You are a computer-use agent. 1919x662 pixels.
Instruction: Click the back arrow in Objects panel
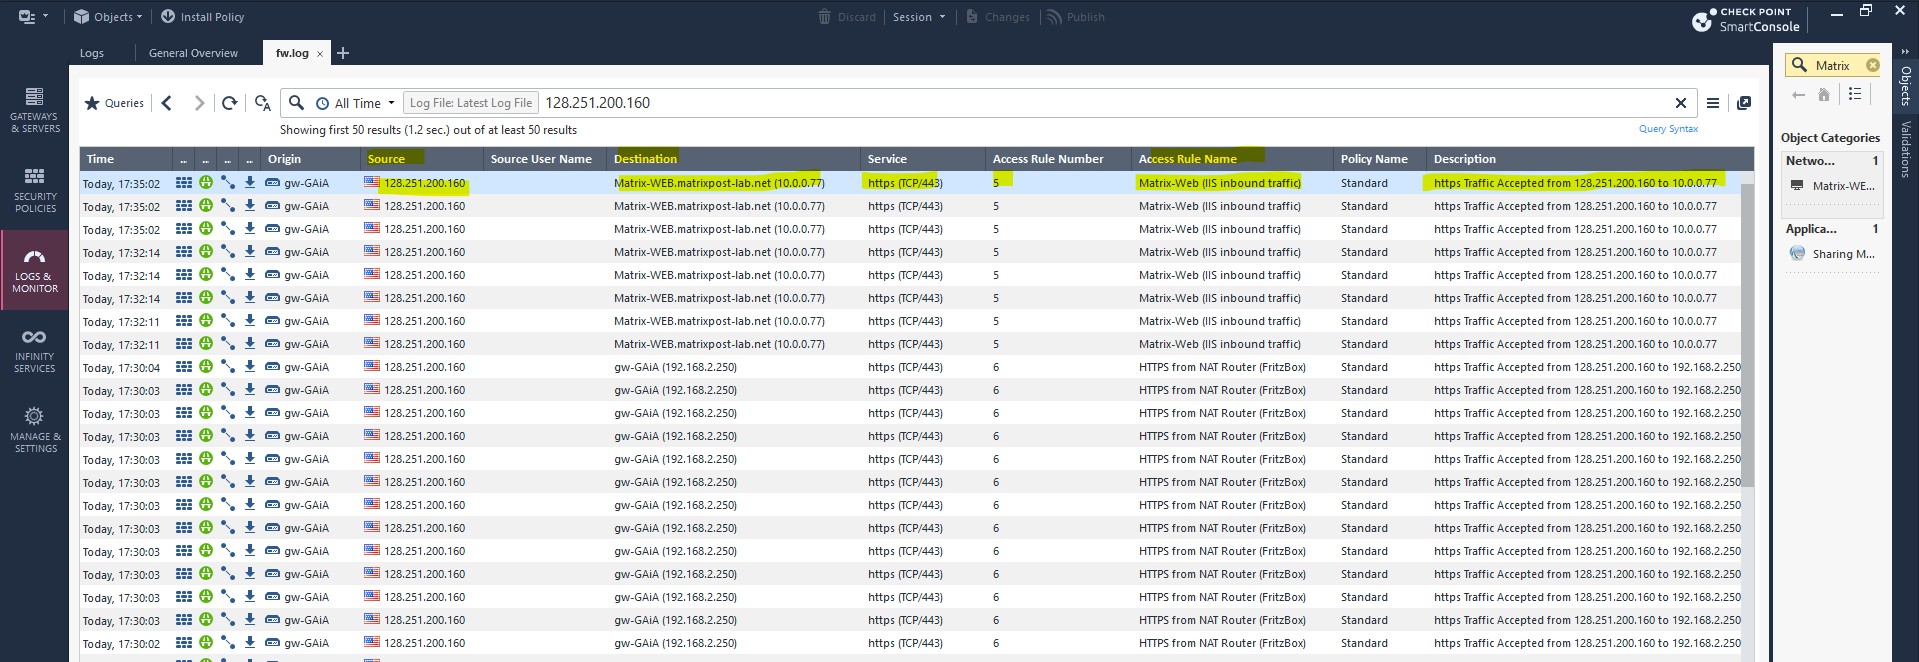1799,95
